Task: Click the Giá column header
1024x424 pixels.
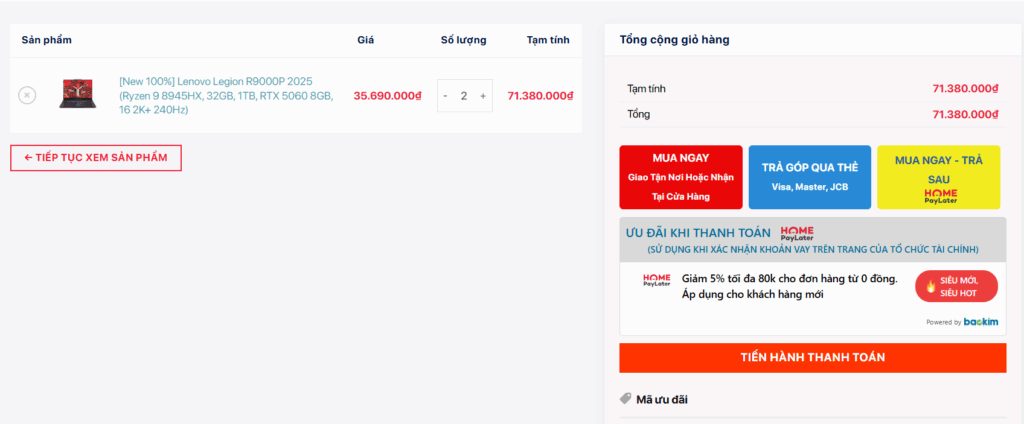Action: point(366,40)
